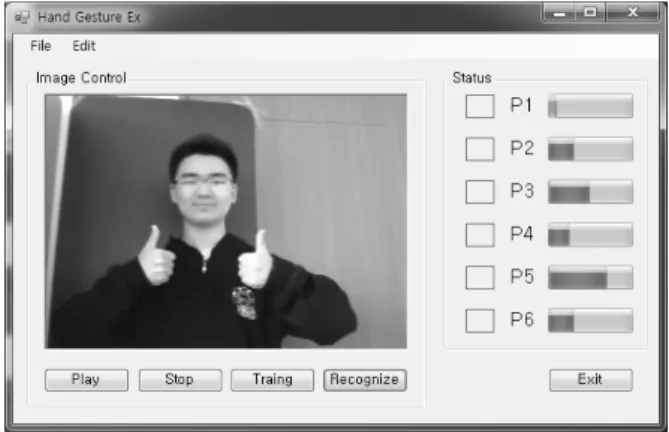Viewport: 669px width, 432px height.
Task: Click the Hand Gesture Ex title bar icon
Action: click(x=22, y=17)
